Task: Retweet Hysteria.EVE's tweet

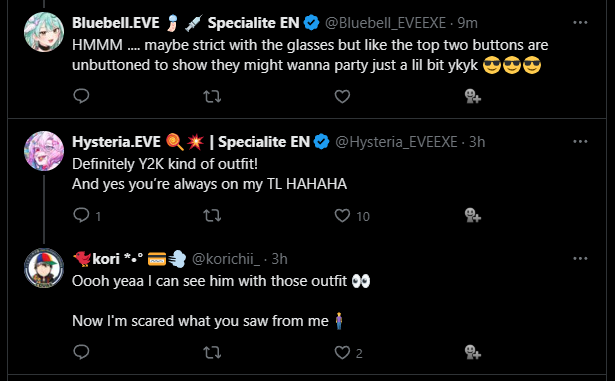Action: (212, 215)
